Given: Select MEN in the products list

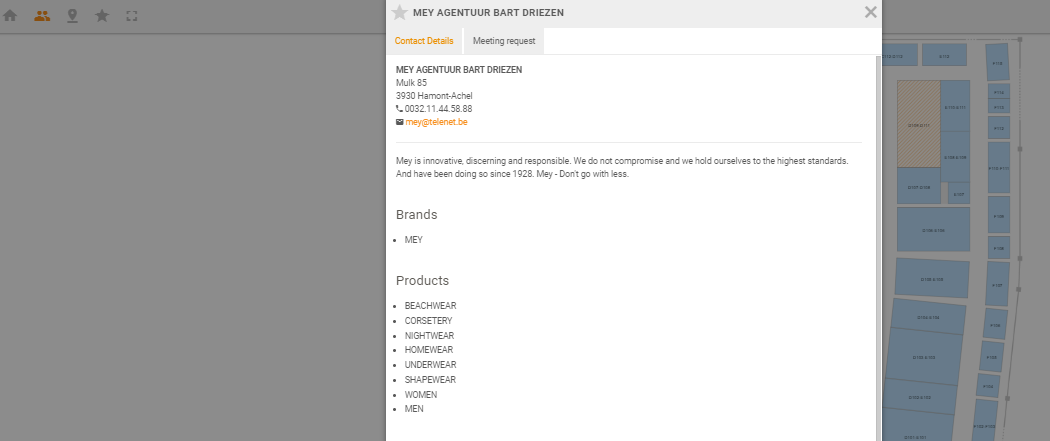Looking at the screenshot, I should pos(414,408).
